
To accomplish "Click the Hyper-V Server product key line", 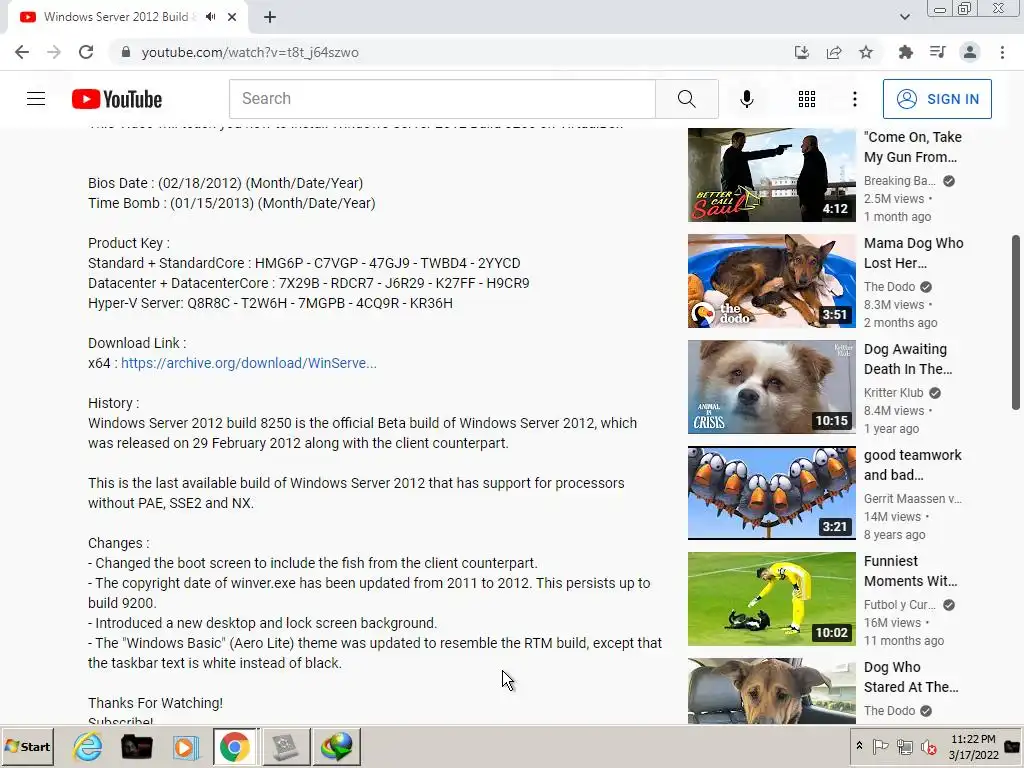I will coord(270,303).
